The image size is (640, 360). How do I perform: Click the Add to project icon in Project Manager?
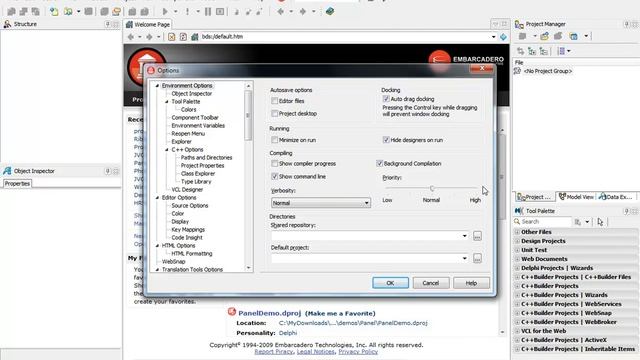[x=544, y=36]
